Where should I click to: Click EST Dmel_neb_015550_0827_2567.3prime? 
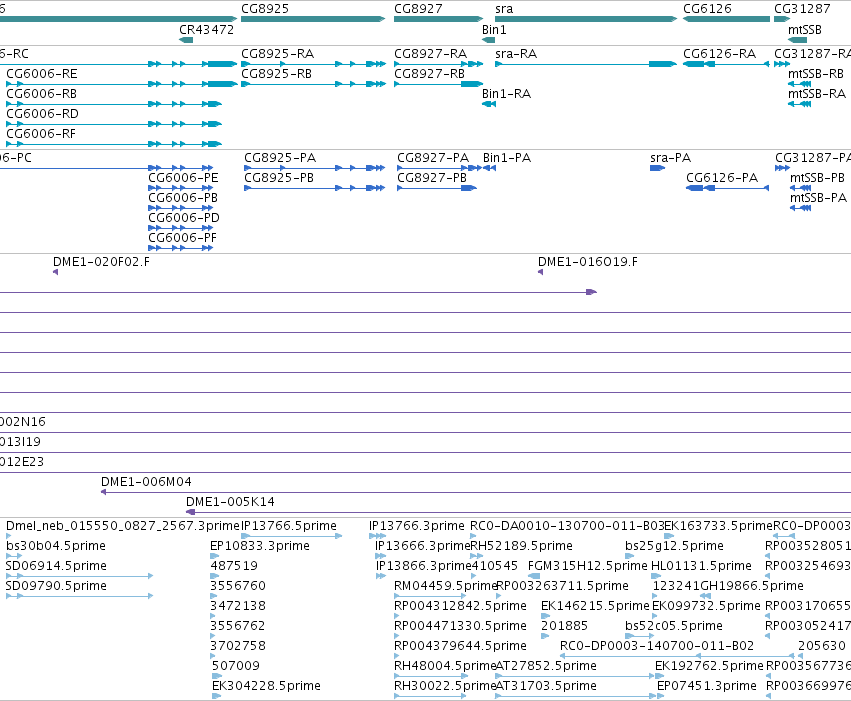pyautogui.click(x=123, y=526)
